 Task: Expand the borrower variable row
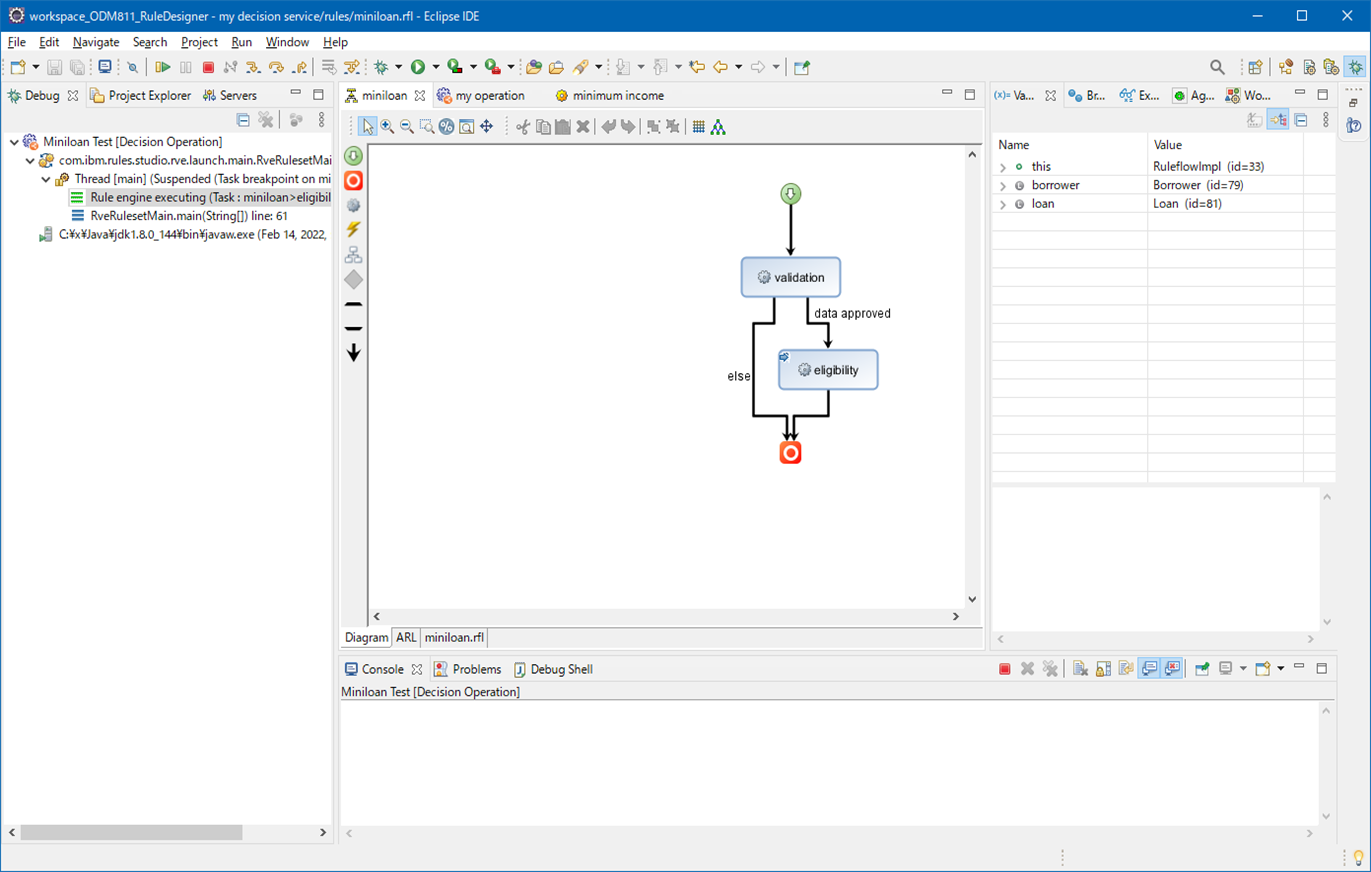(1003, 185)
